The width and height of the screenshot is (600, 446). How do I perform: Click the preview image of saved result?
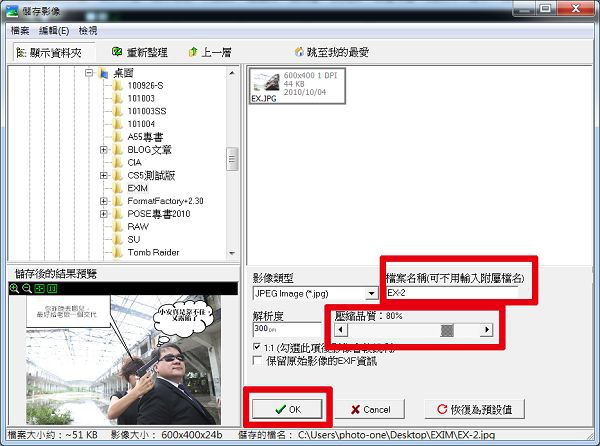click(123, 360)
